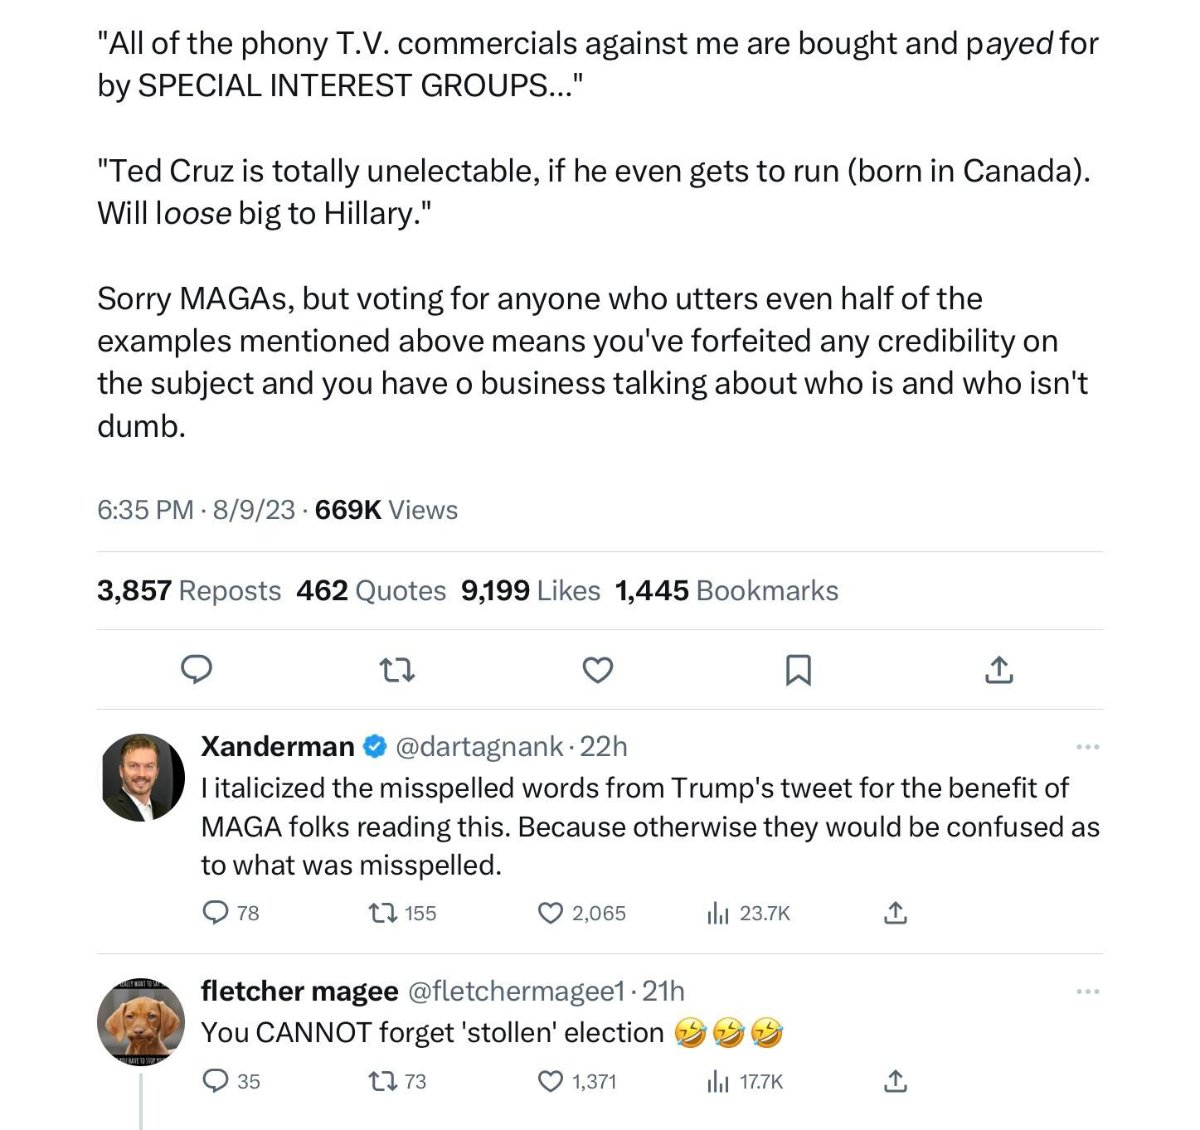Share the main tweet
Screen dimensions: 1200x1130
click(x=999, y=669)
